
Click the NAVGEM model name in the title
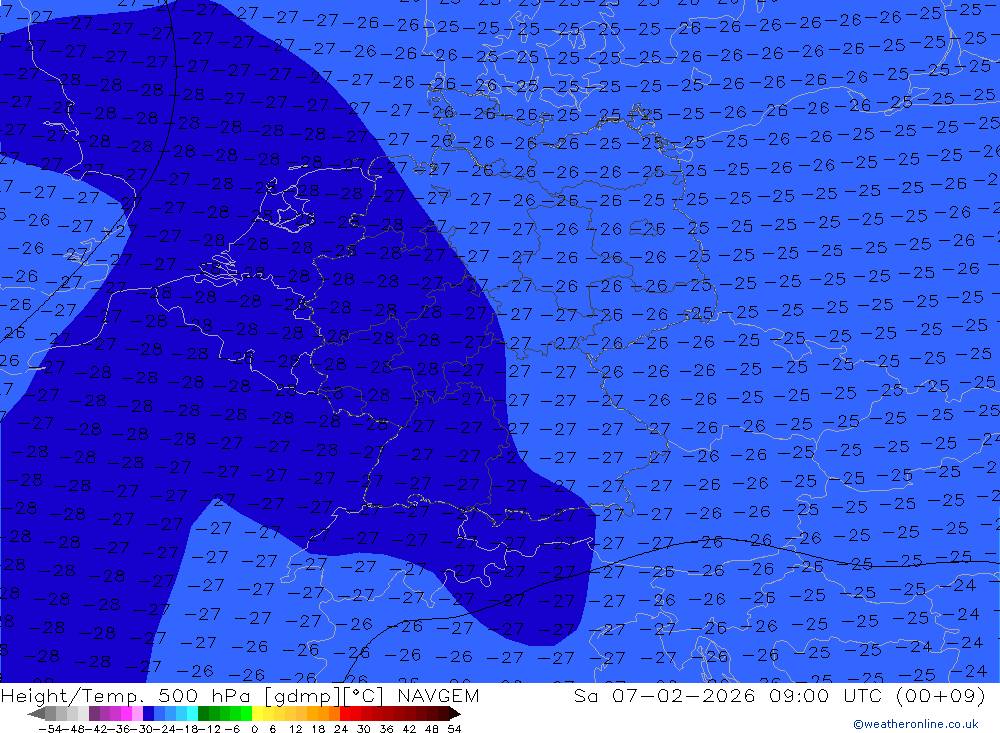(x=438, y=695)
